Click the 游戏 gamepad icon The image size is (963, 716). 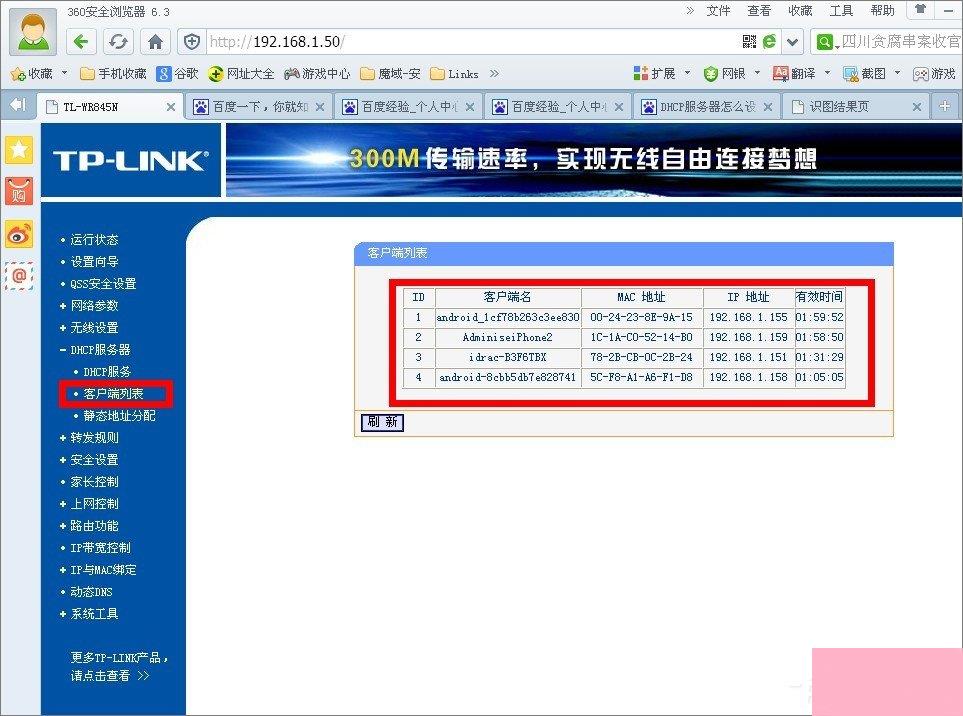921,74
